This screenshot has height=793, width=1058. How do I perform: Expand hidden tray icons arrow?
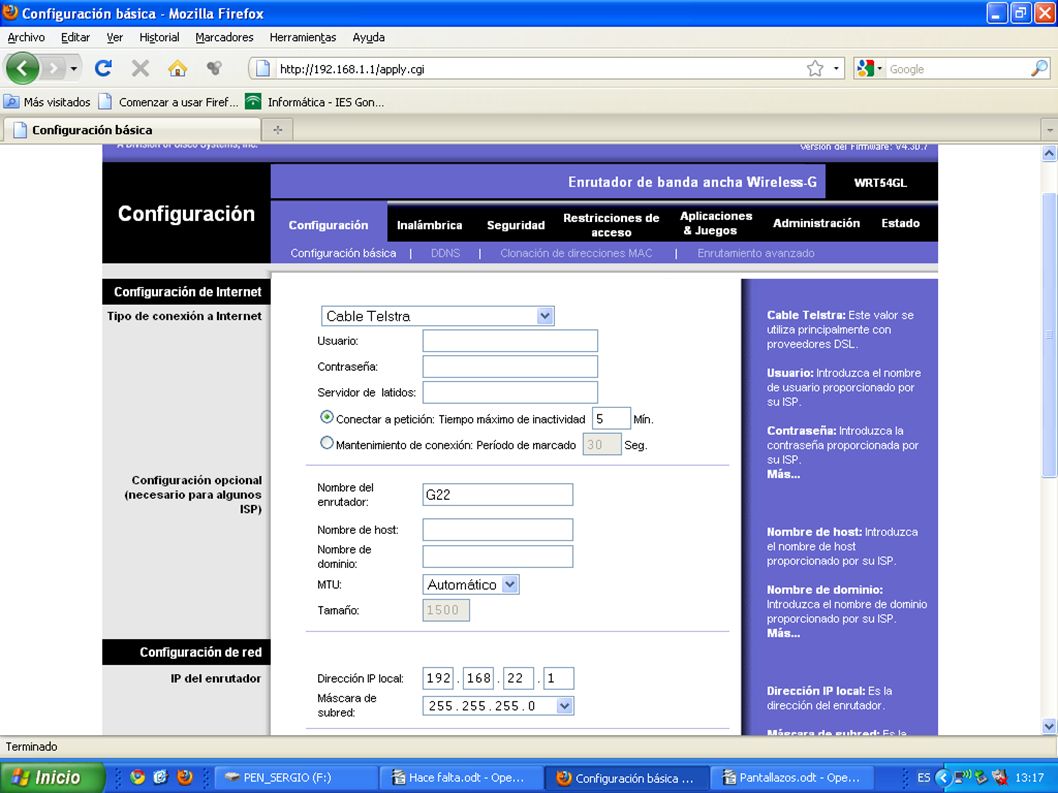point(943,777)
